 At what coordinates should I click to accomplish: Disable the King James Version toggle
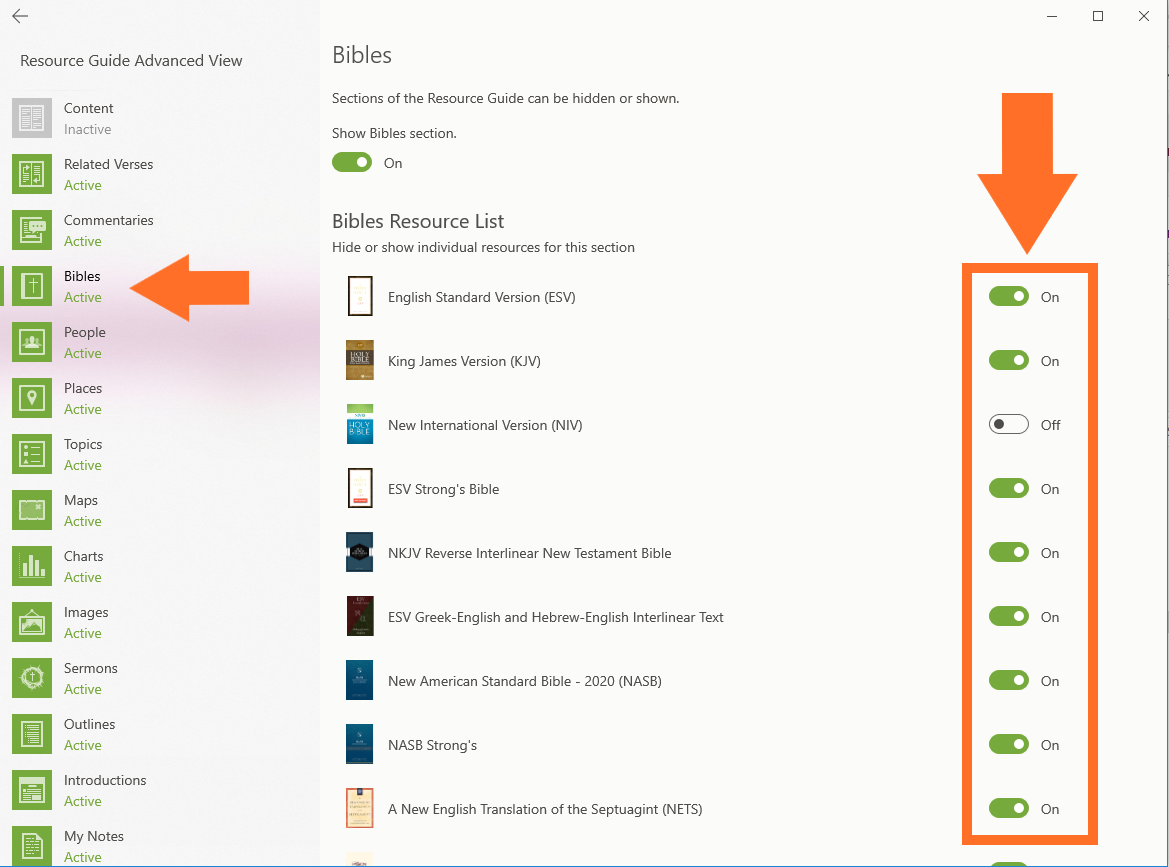point(1008,361)
